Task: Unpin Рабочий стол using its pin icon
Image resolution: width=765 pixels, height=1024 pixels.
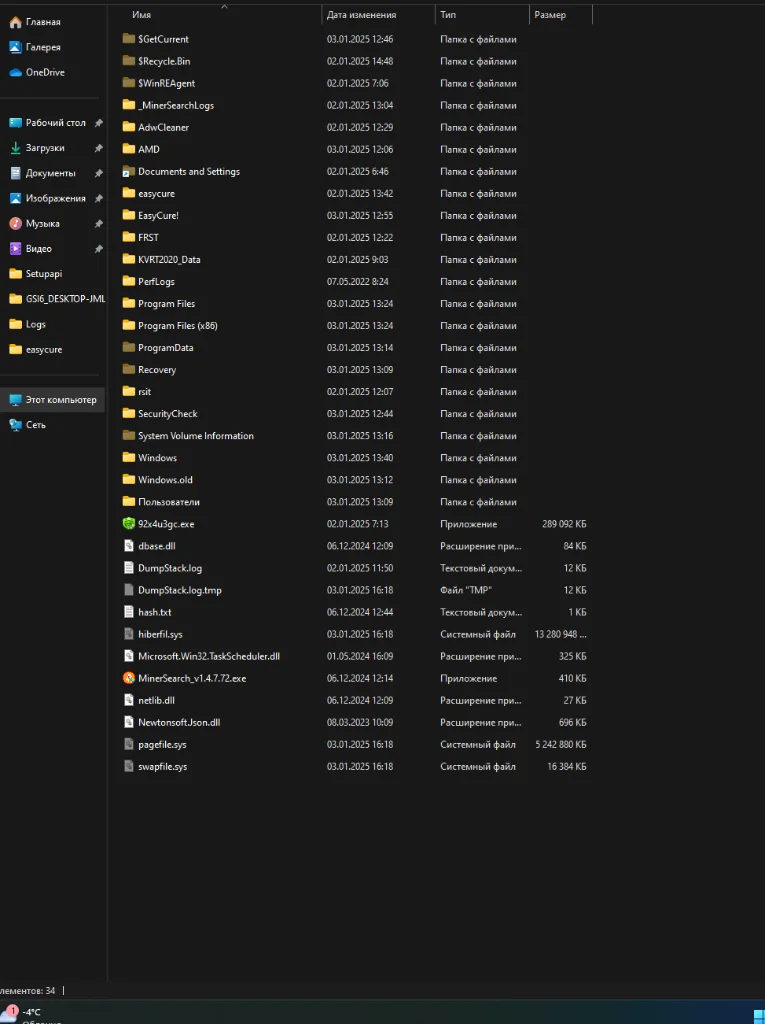Action: click(x=99, y=123)
